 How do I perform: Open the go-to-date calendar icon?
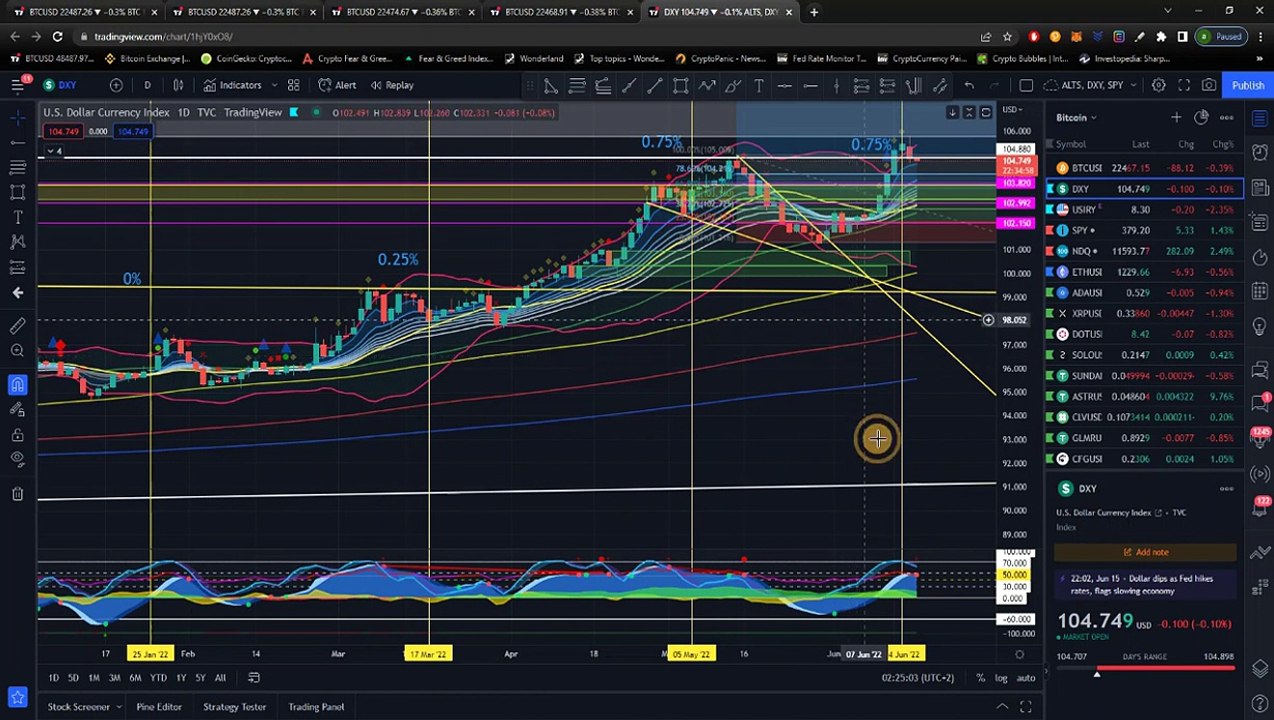[x=254, y=677]
